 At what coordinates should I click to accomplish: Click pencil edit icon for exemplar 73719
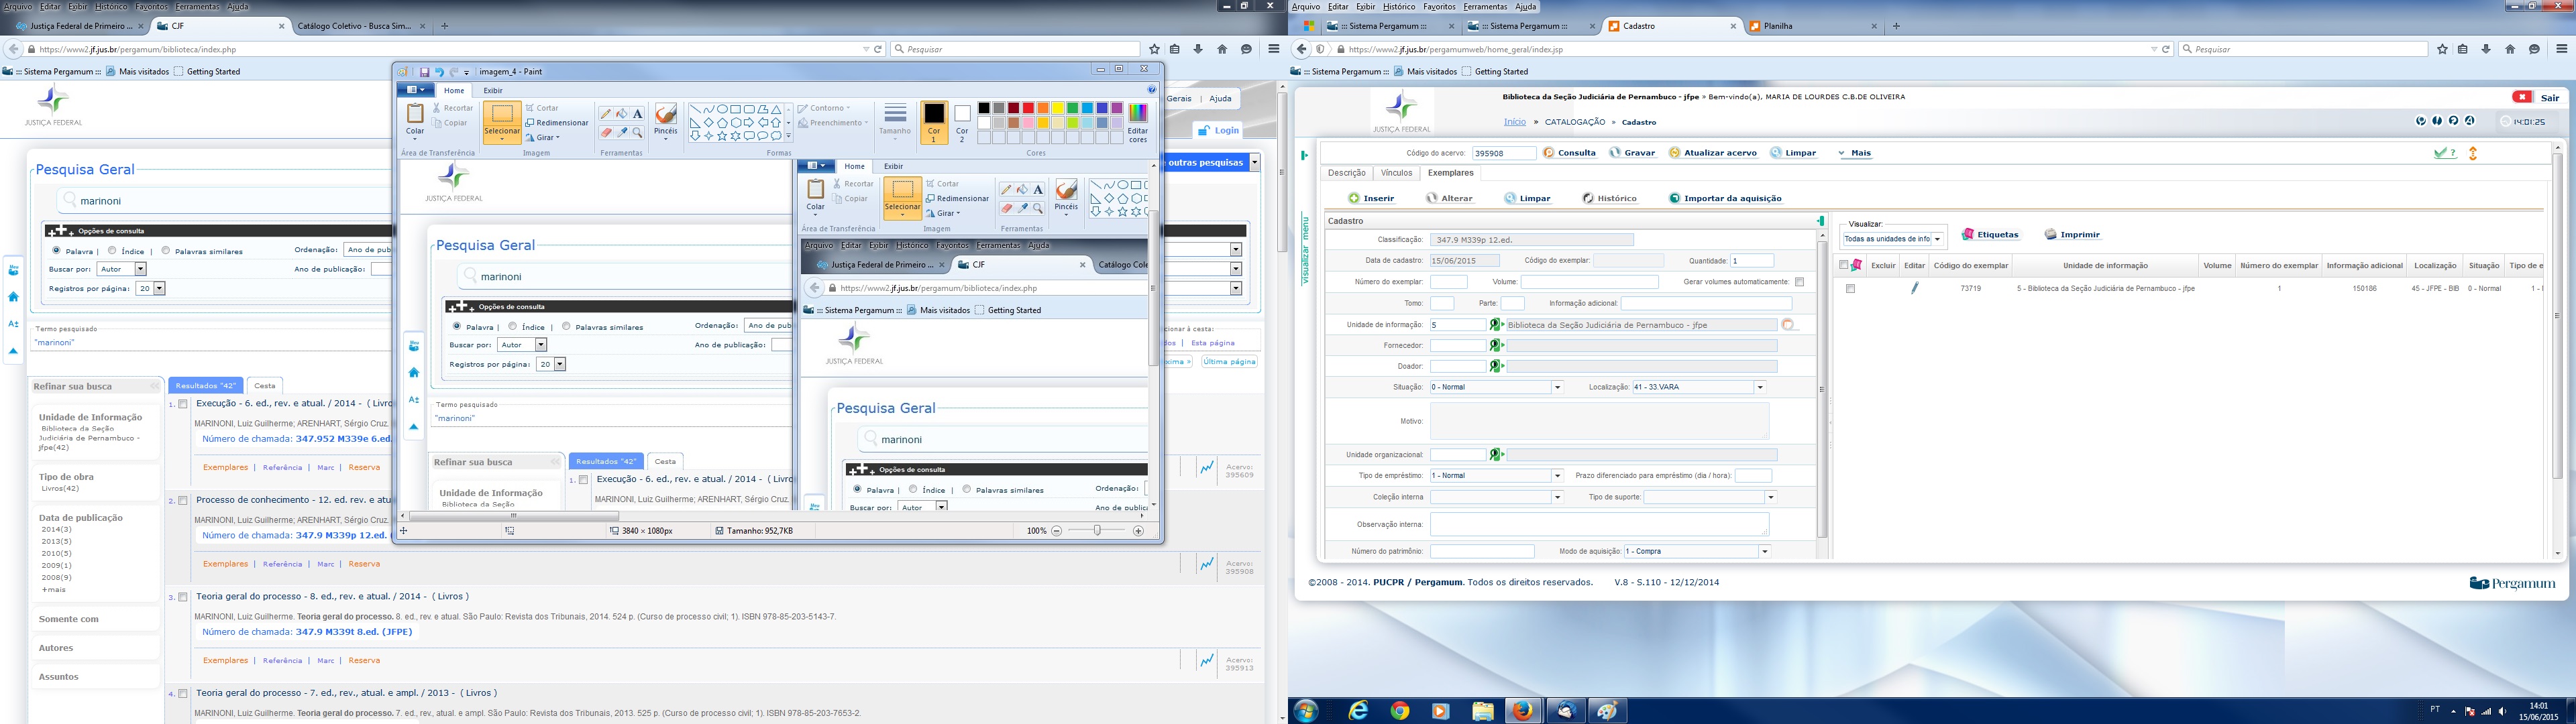pos(1914,288)
